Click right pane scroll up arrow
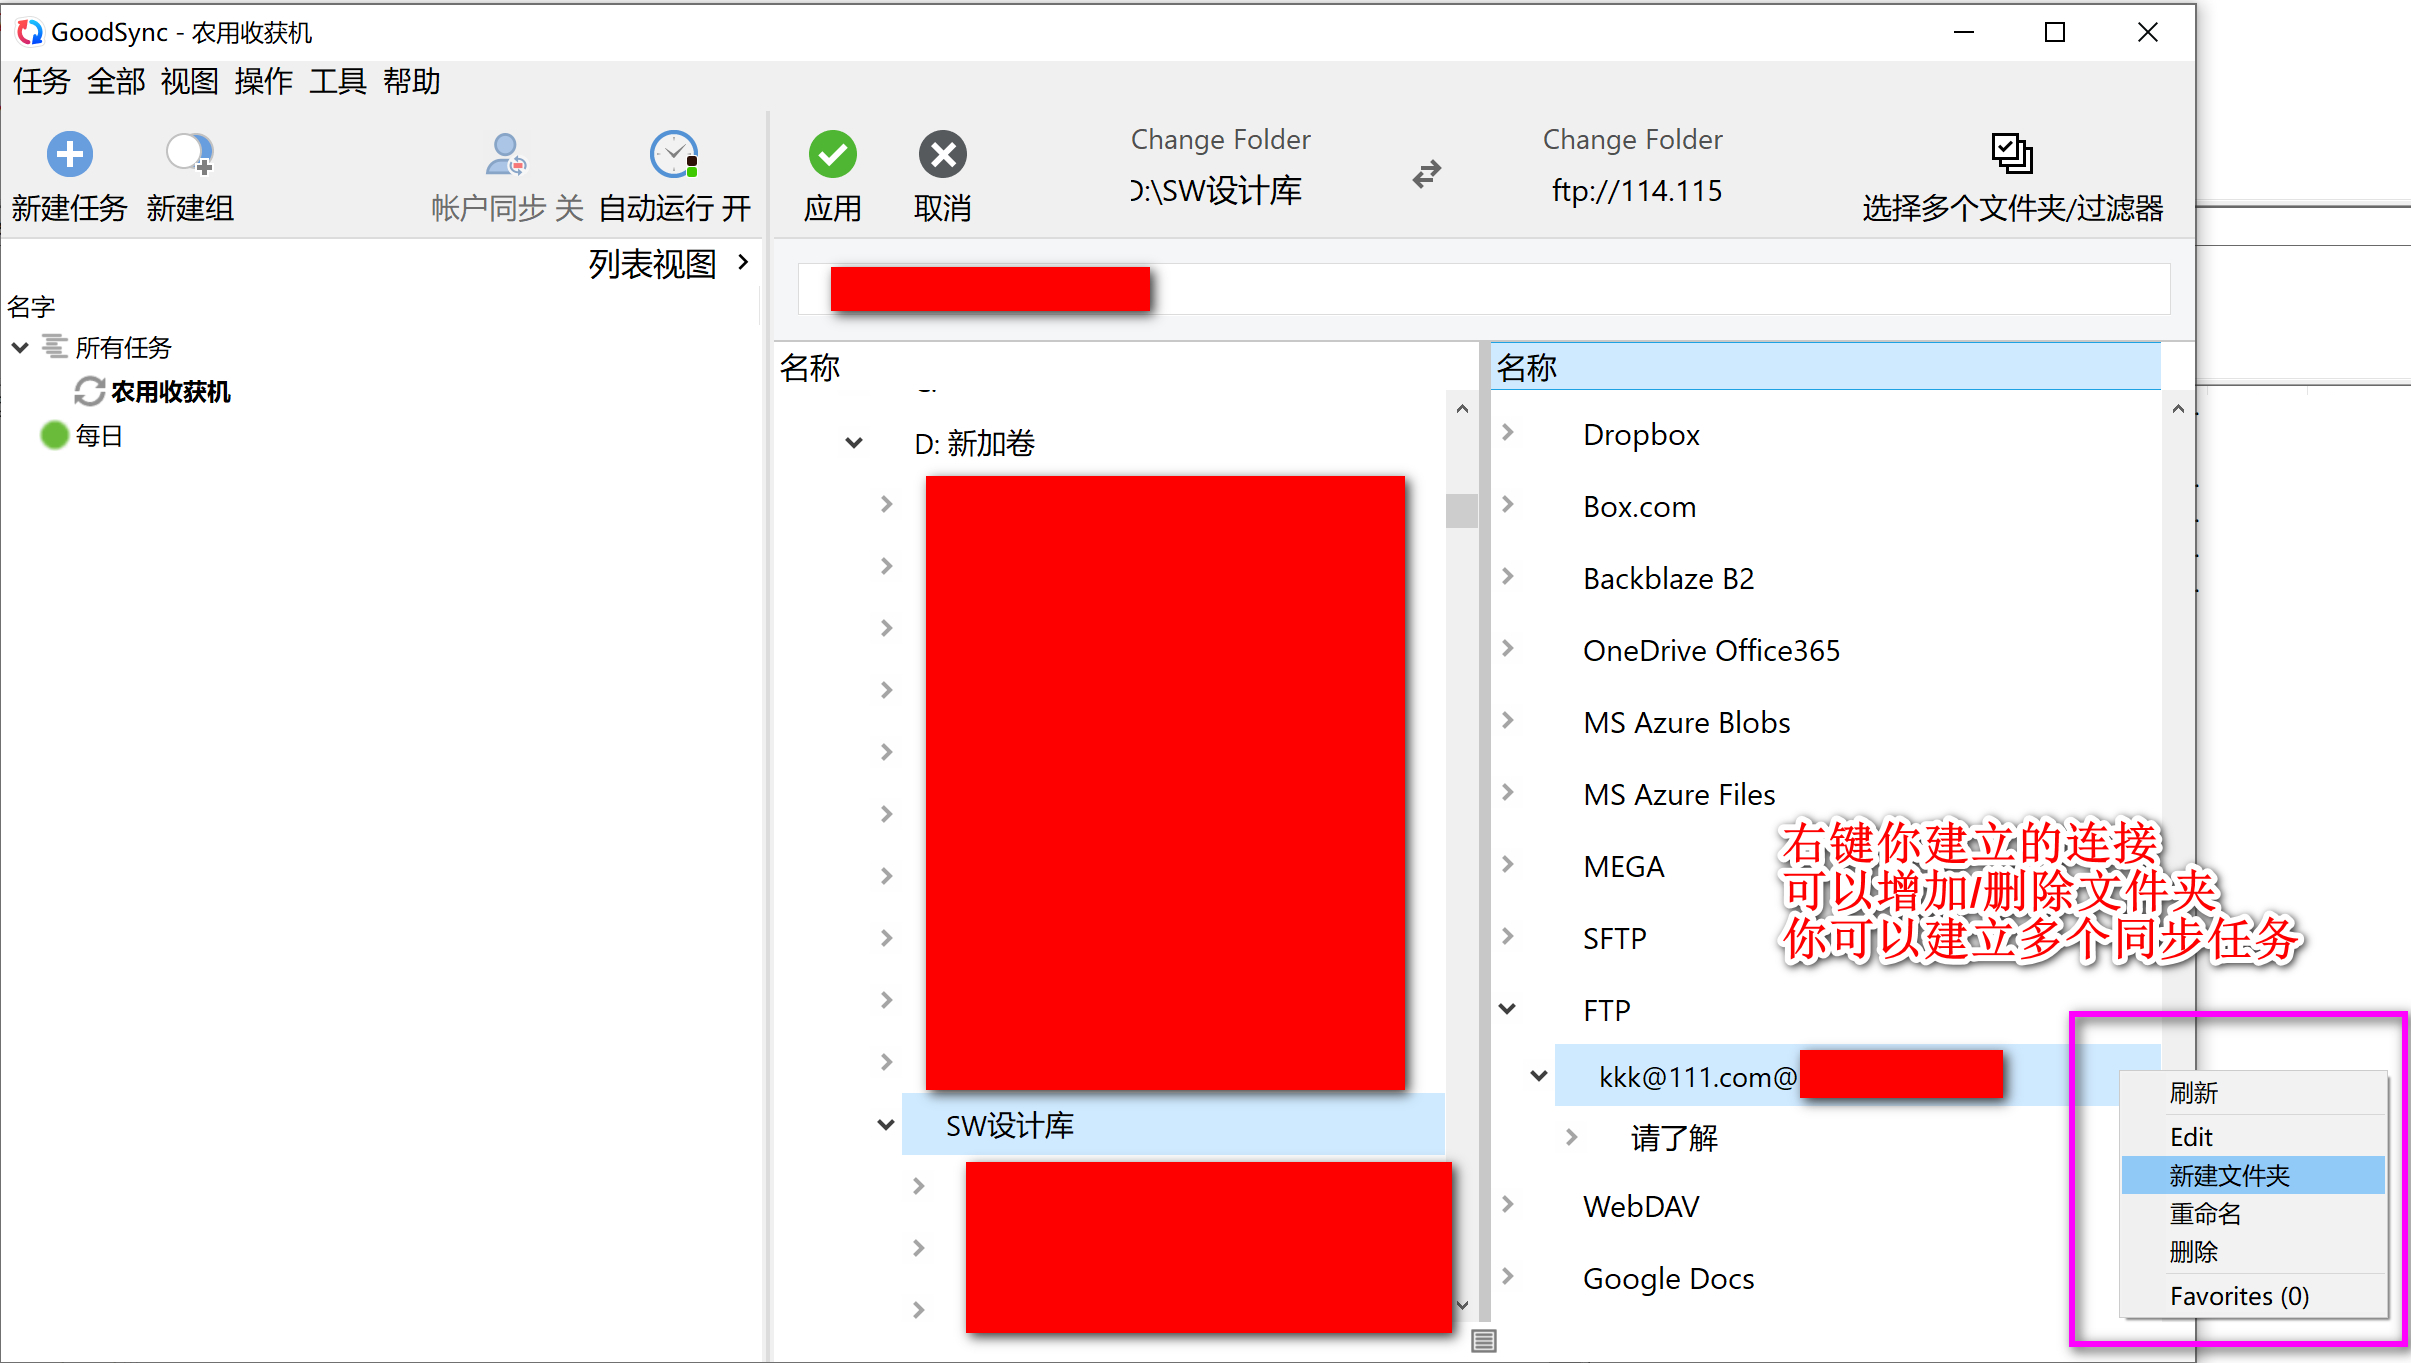This screenshot has width=2411, height=1363. point(2177,408)
